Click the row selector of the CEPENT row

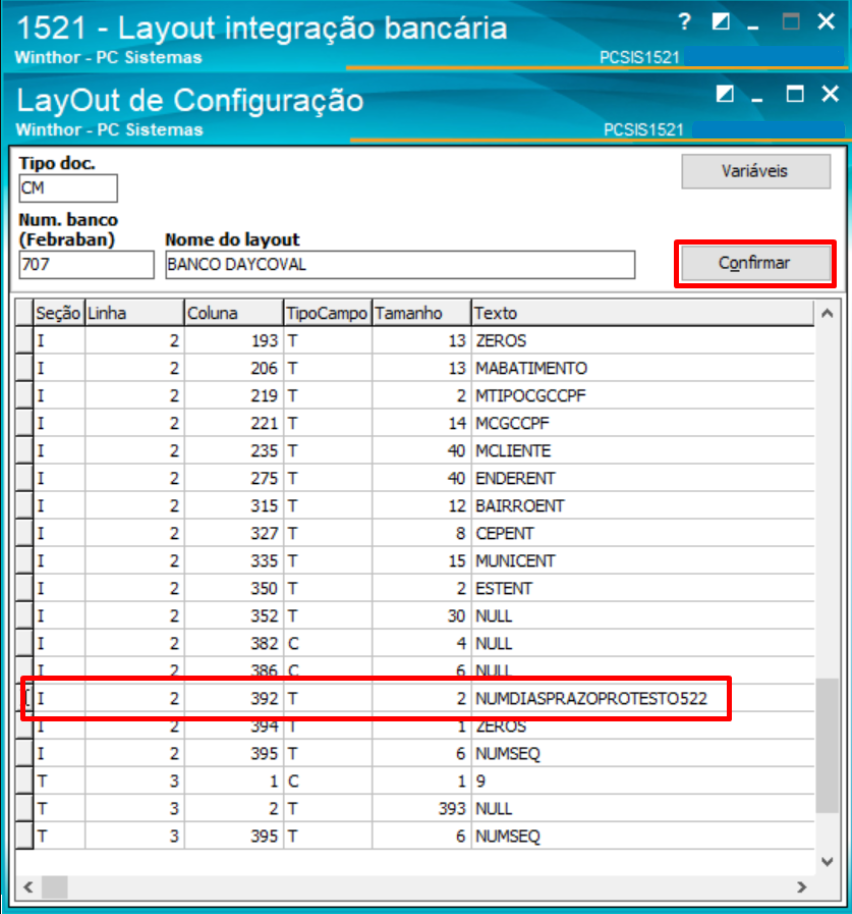[24, 533]
